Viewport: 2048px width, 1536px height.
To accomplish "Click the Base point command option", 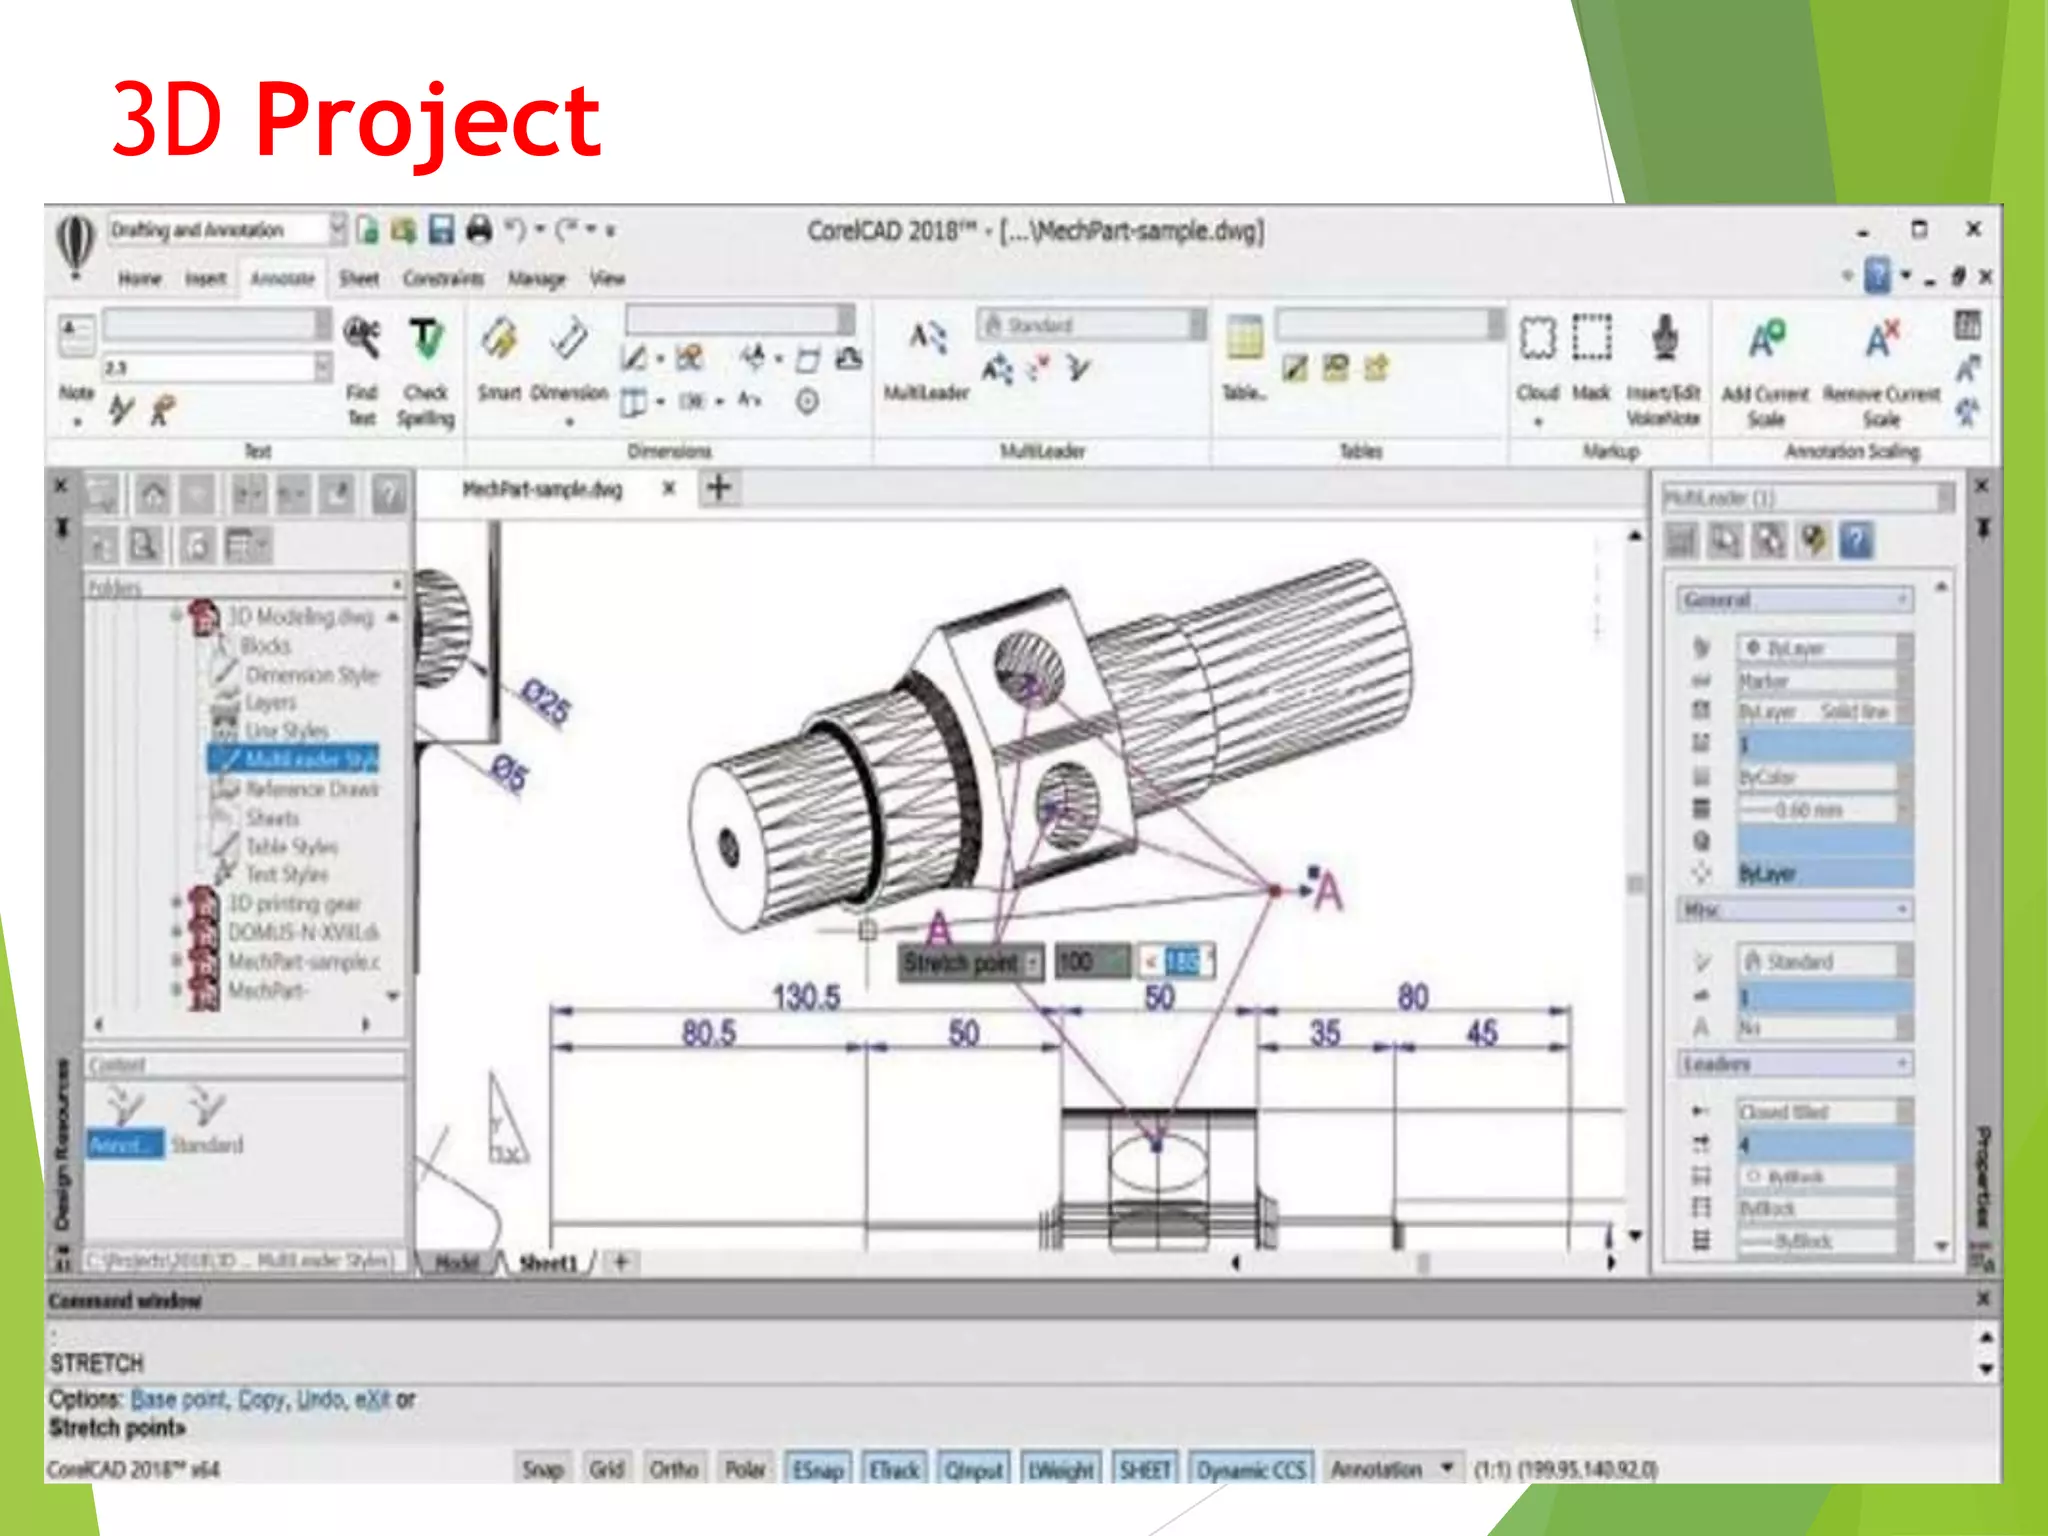I will (x=179, y=1399).
